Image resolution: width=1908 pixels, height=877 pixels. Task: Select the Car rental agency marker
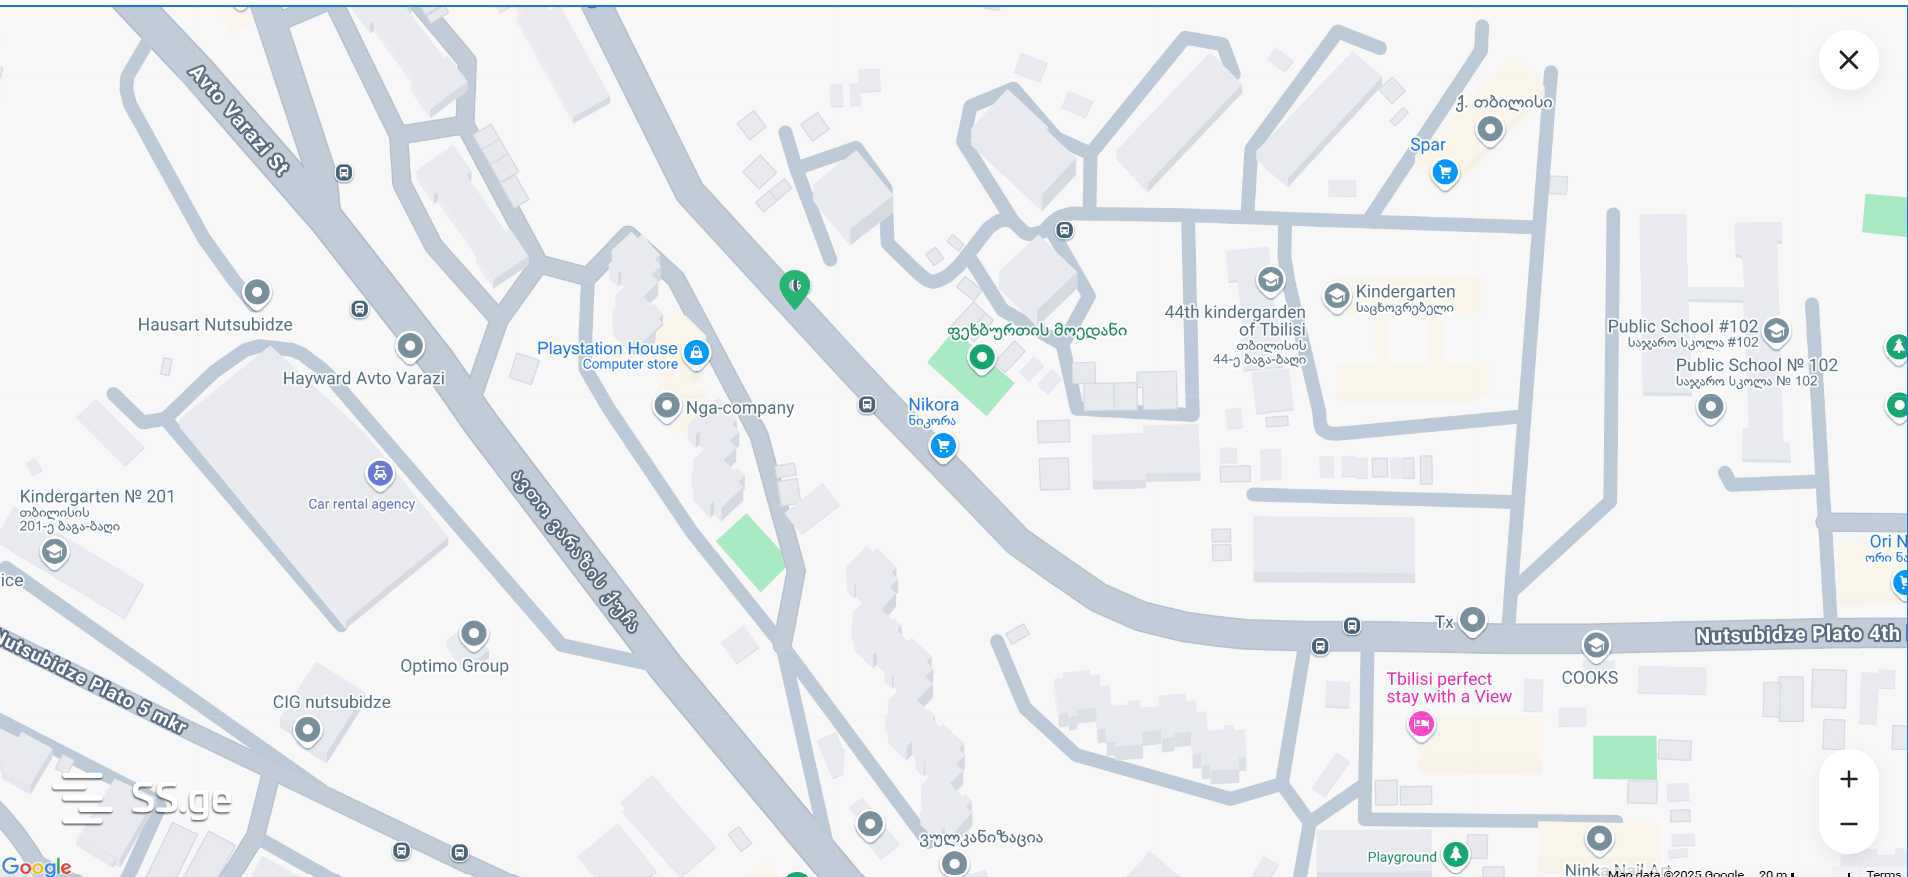tap(380, 473)
